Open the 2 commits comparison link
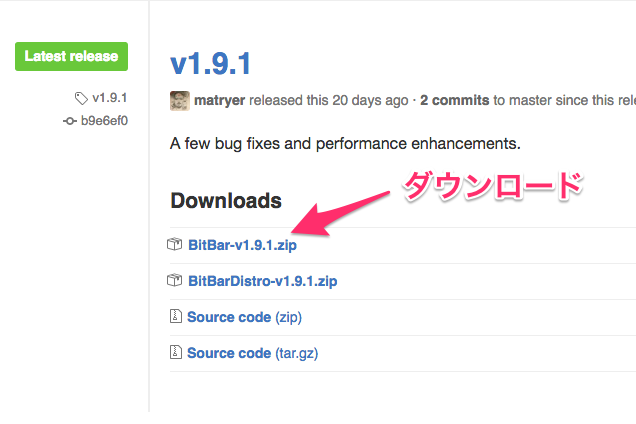 (x=455, y=100)
